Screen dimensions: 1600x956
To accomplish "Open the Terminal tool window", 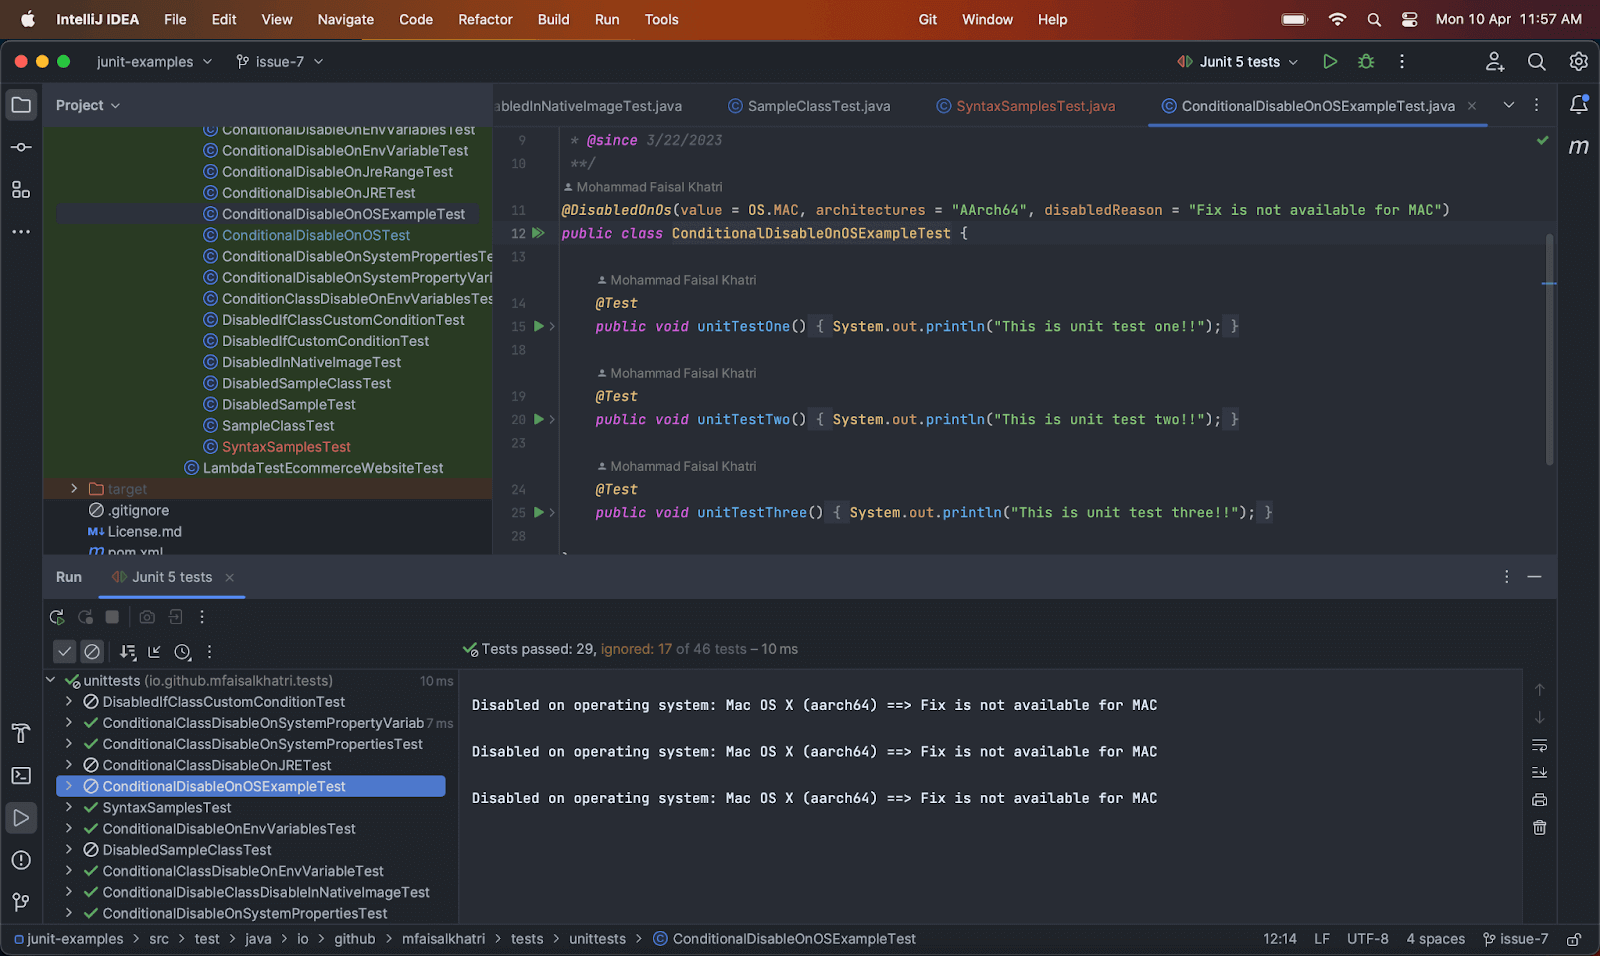I will (x=21, y=776).
